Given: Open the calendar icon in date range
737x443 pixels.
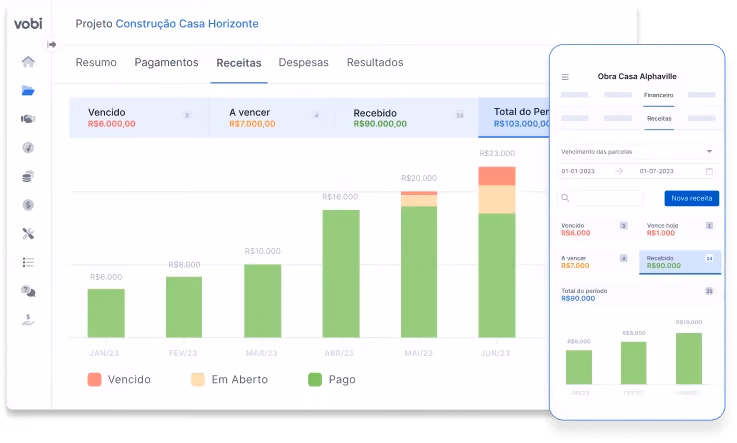Looking at the screenshot, I should [x=709, y=171].
